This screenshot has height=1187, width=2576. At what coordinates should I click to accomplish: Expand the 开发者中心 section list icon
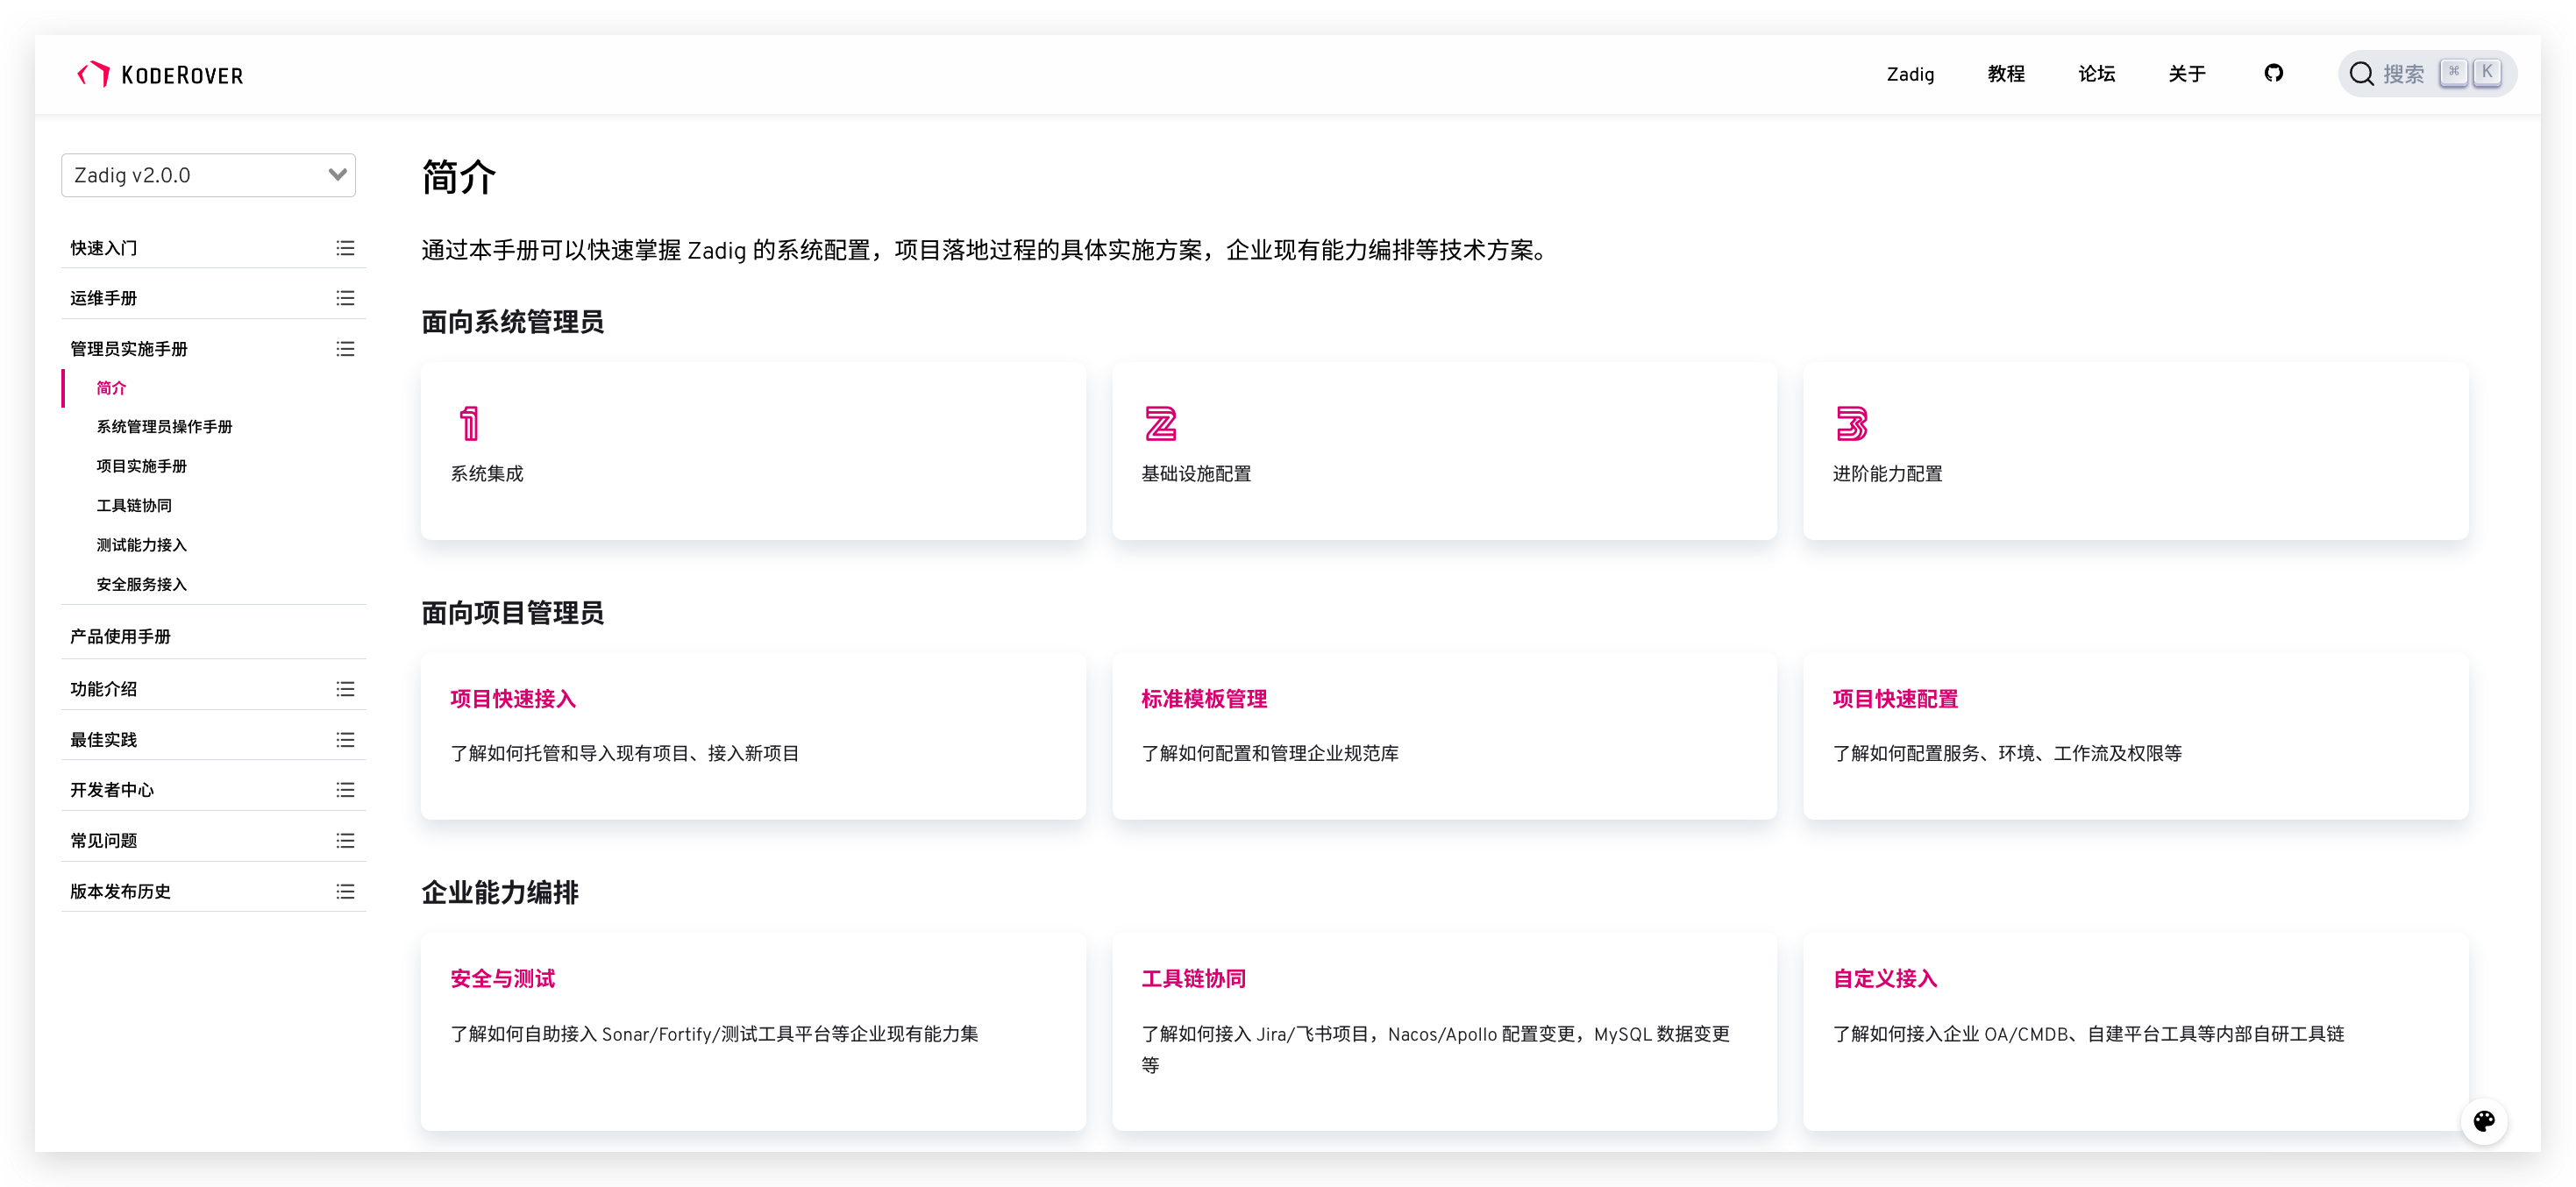(345, 790)
